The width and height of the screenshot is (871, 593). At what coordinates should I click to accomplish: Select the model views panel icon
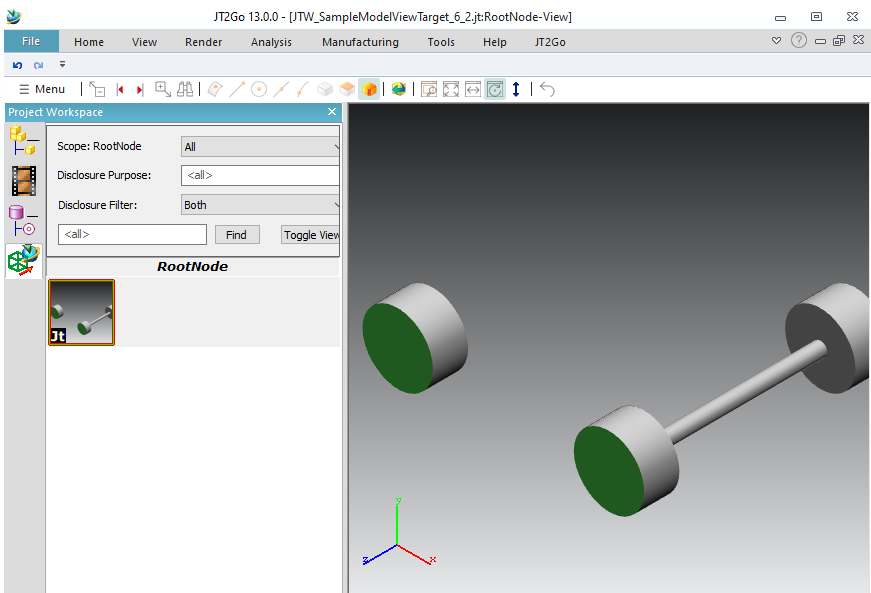click(x=24, y=260)
